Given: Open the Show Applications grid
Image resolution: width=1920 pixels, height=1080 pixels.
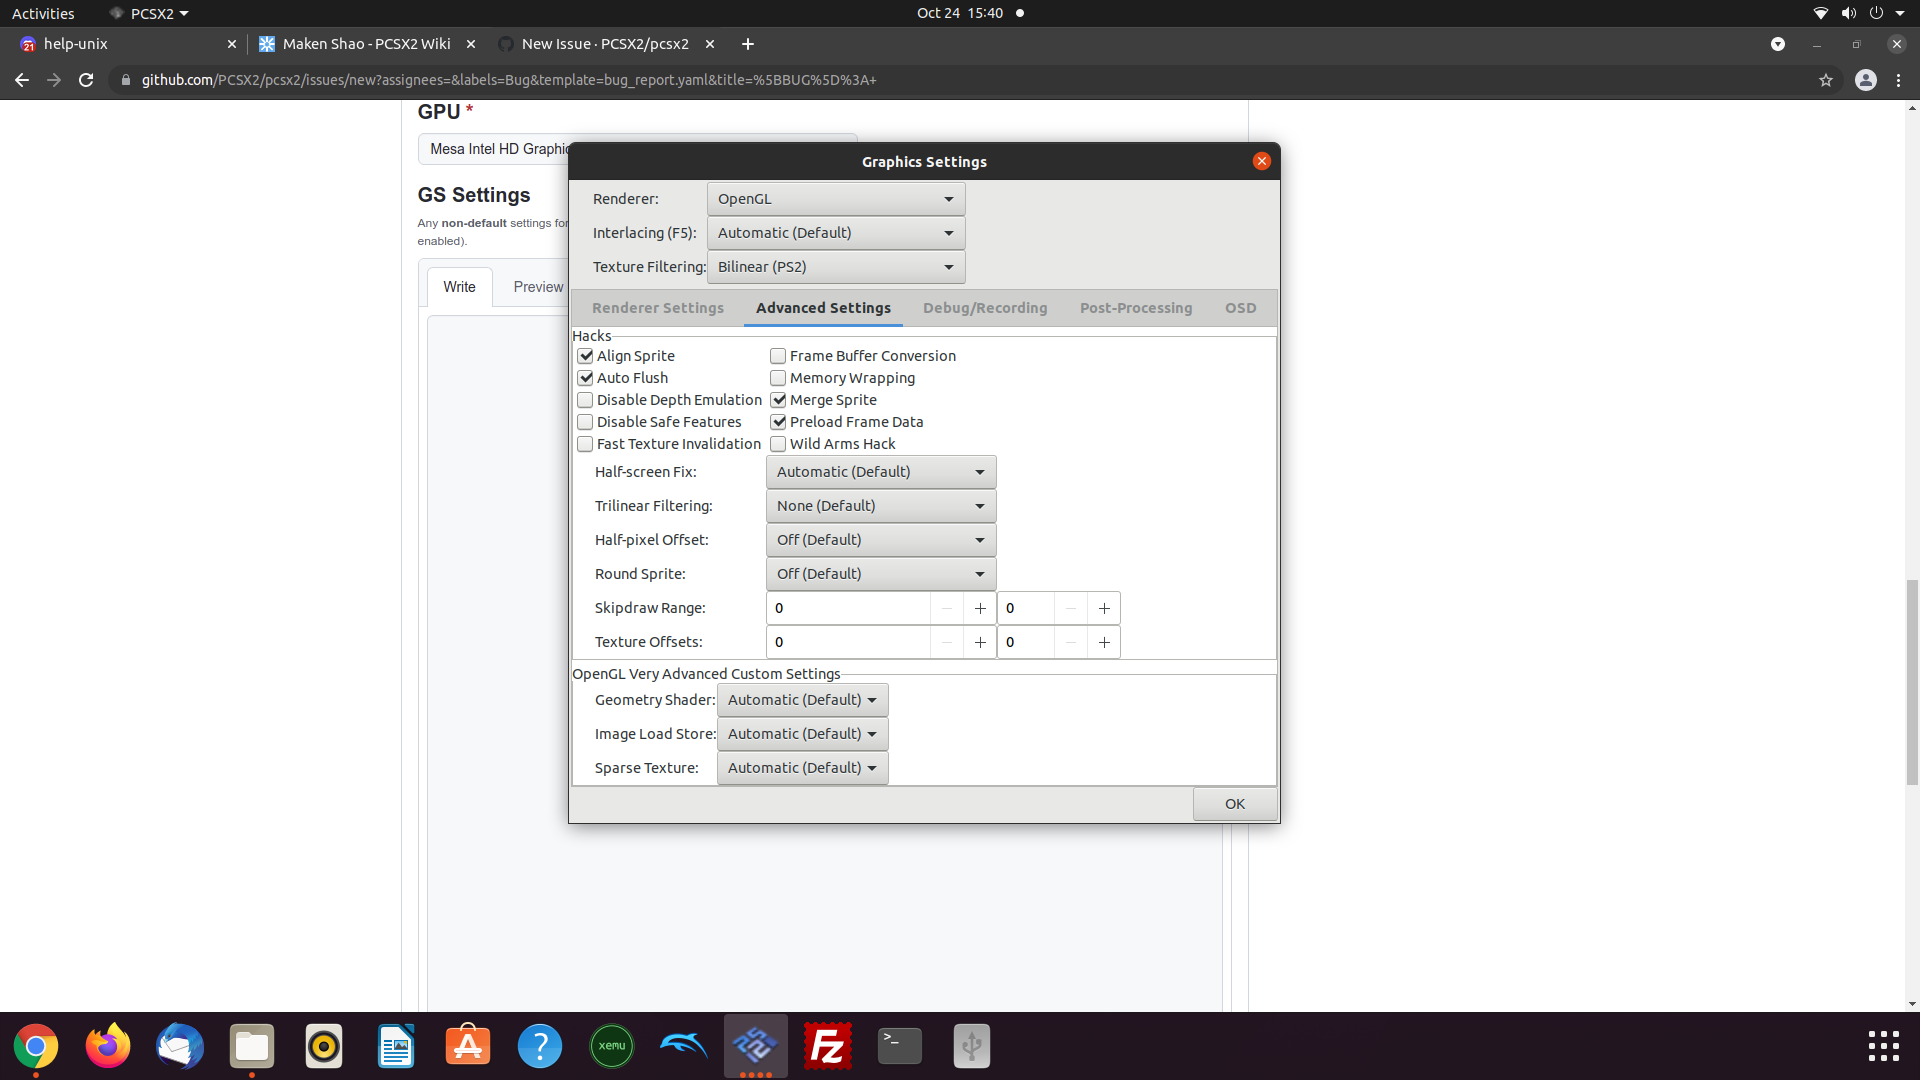Looking at the screenshot, I should pyautogui.click(x=1883, y=1046).
